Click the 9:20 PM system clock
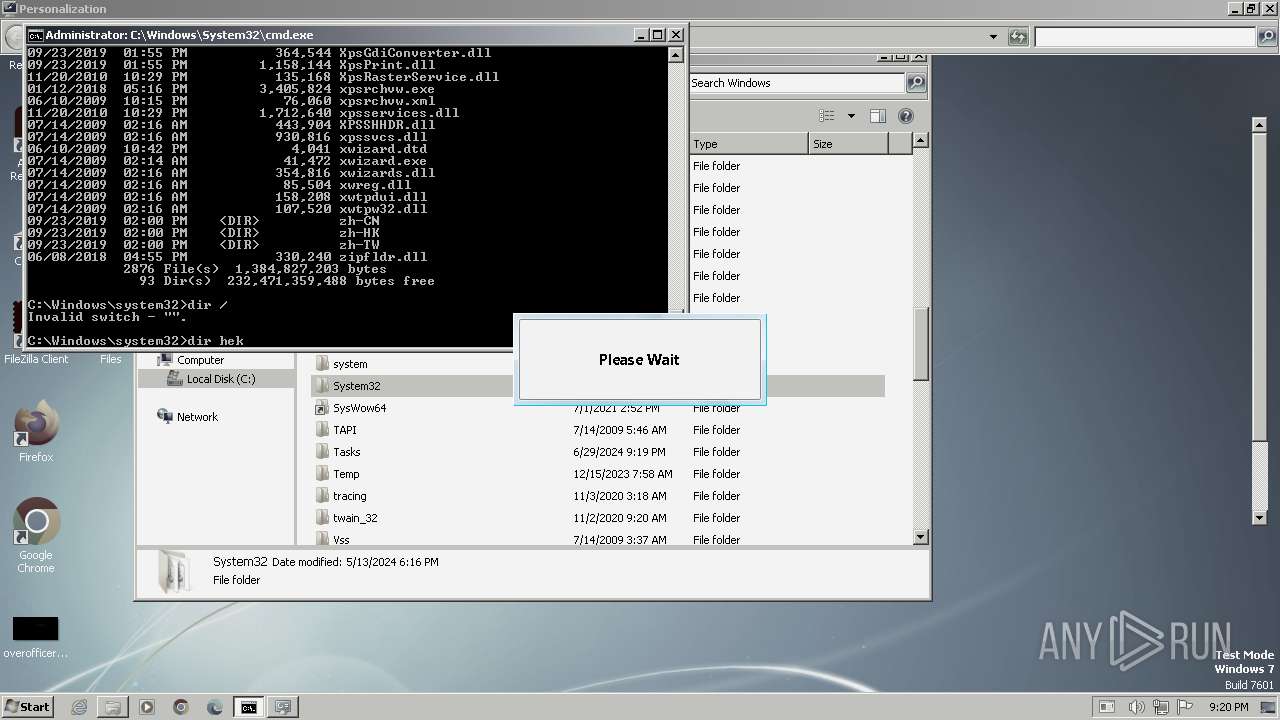Viewport: 1280px width, 720px height. [x=1229, y=707]
